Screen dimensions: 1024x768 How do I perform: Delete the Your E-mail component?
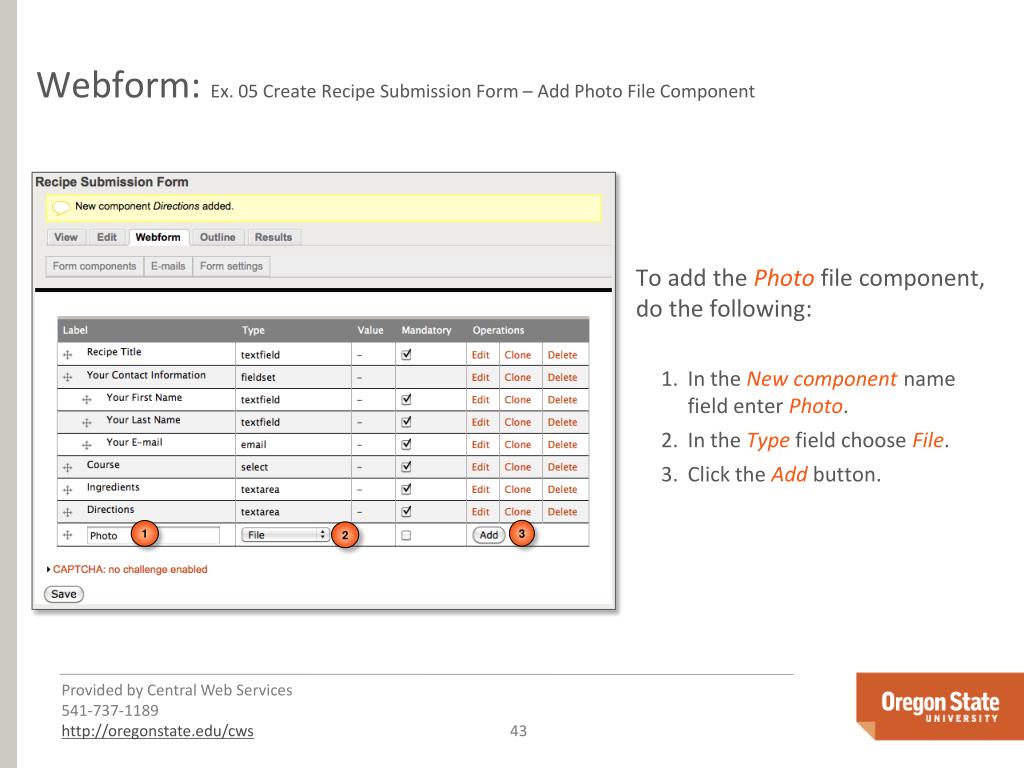[562, 444]
